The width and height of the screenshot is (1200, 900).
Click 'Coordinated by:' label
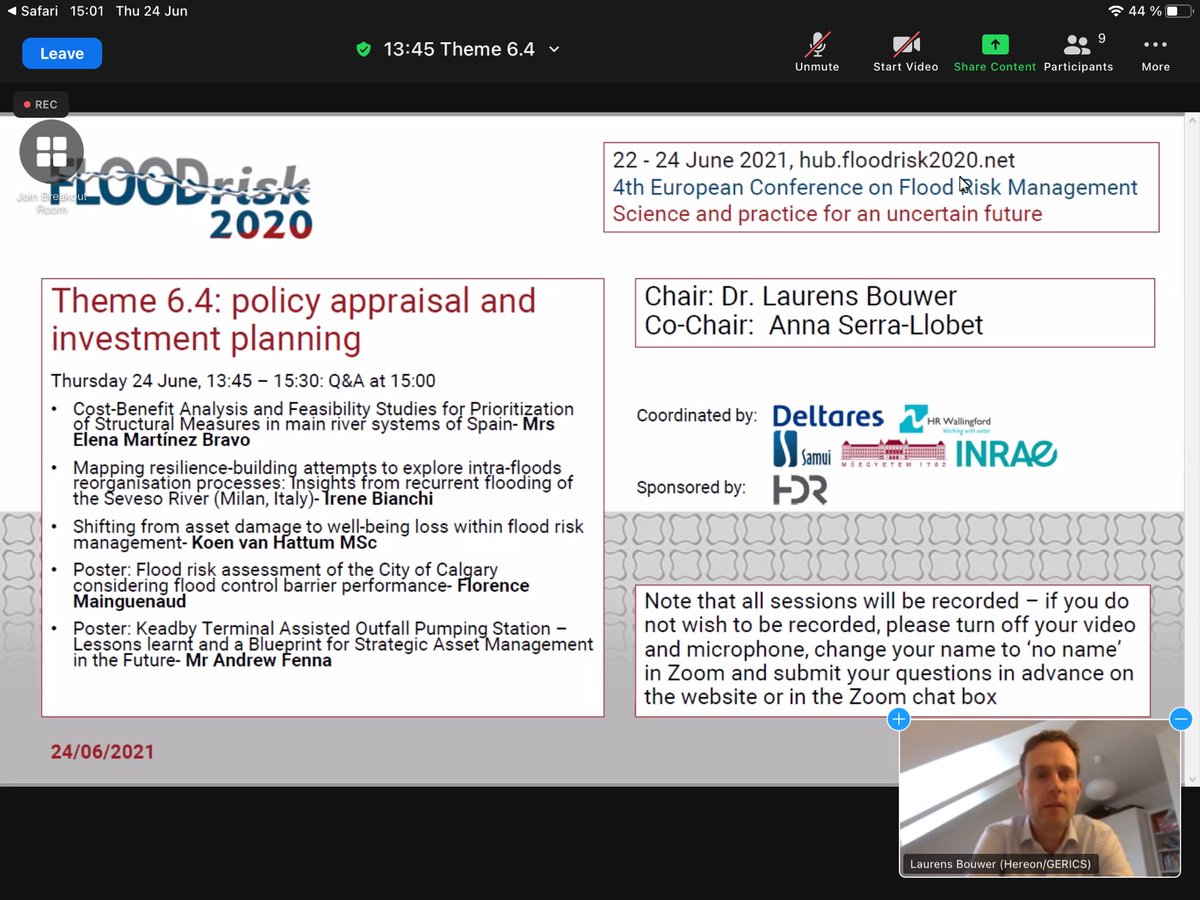[696, 416]
